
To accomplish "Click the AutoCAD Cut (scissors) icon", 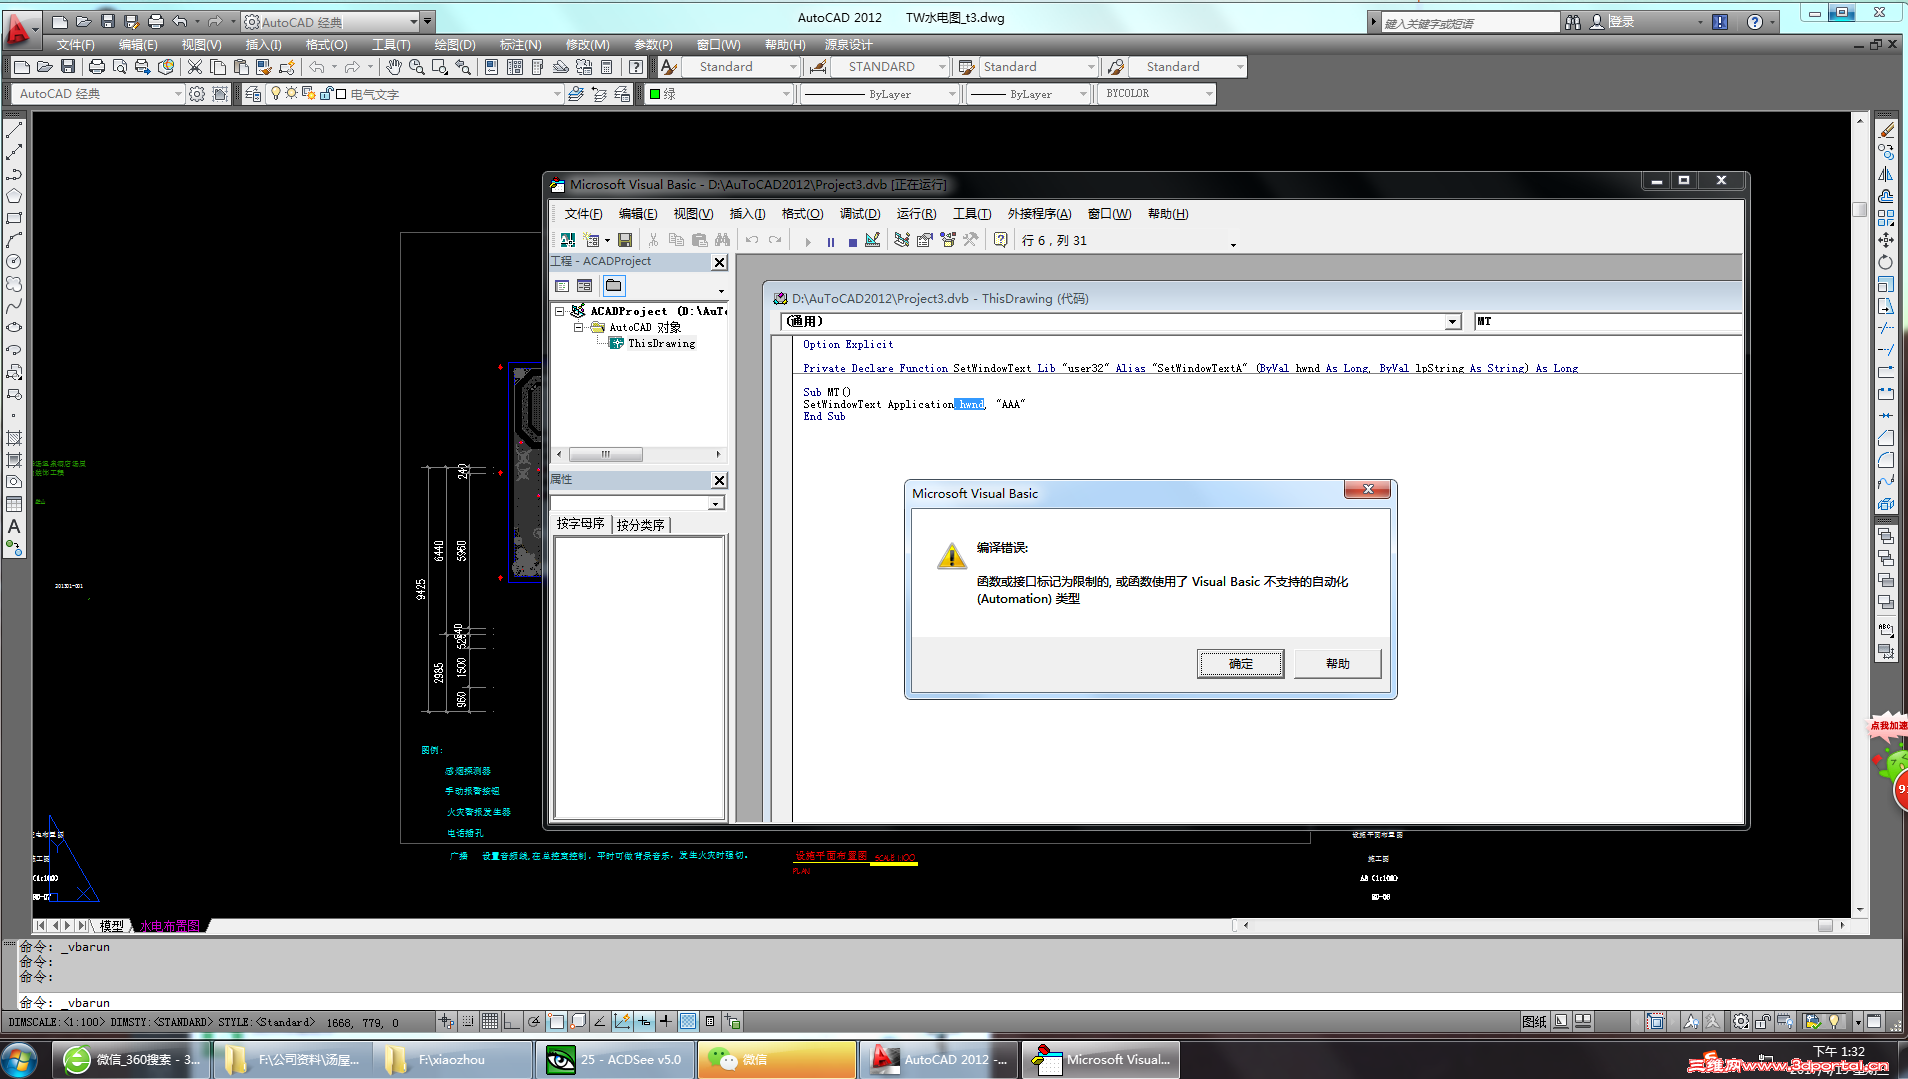I will click(x=195, y=67).
